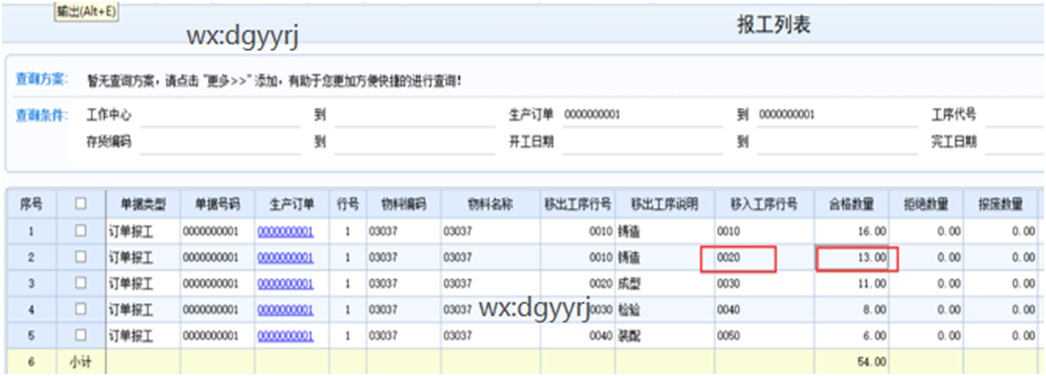Image resolution: width=1046 pixels, height=376 pixels.
Task: Sort by the 移出工序说明 column header
Action: [664, 205]
